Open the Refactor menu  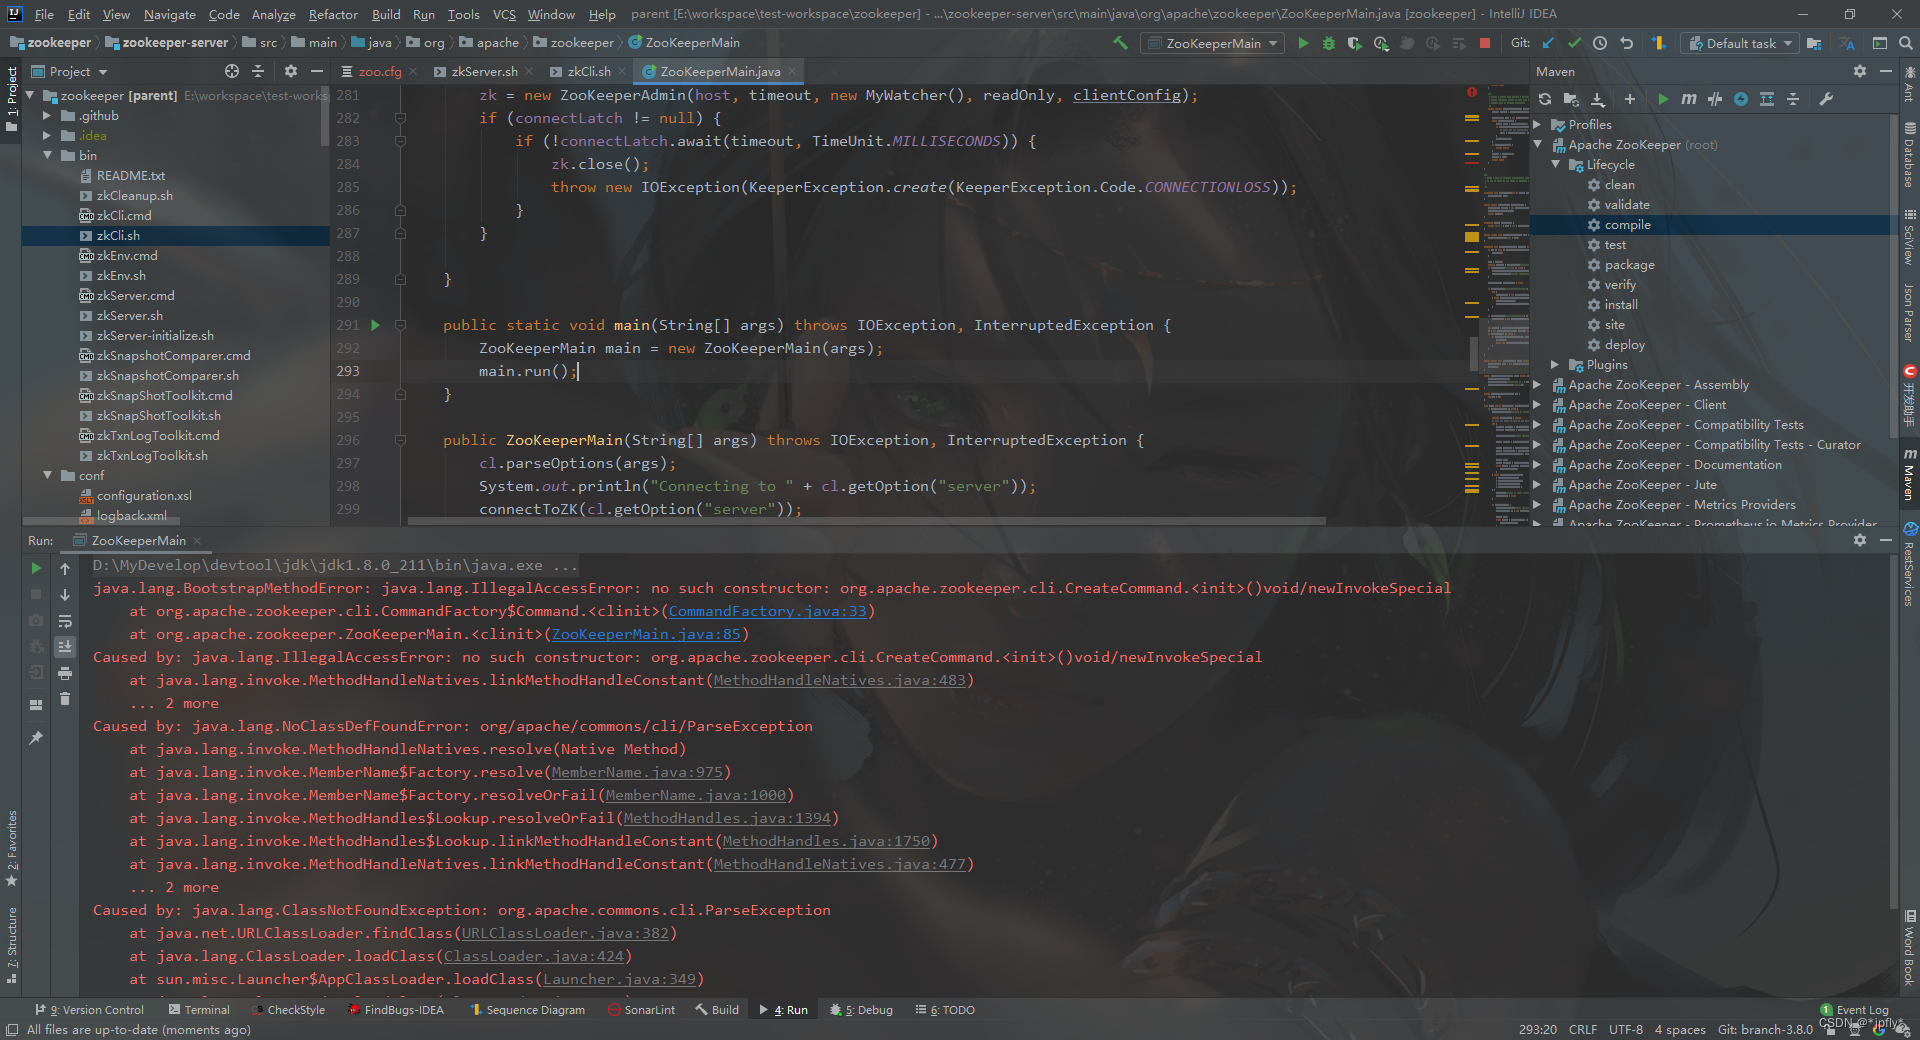coord(333,14)
